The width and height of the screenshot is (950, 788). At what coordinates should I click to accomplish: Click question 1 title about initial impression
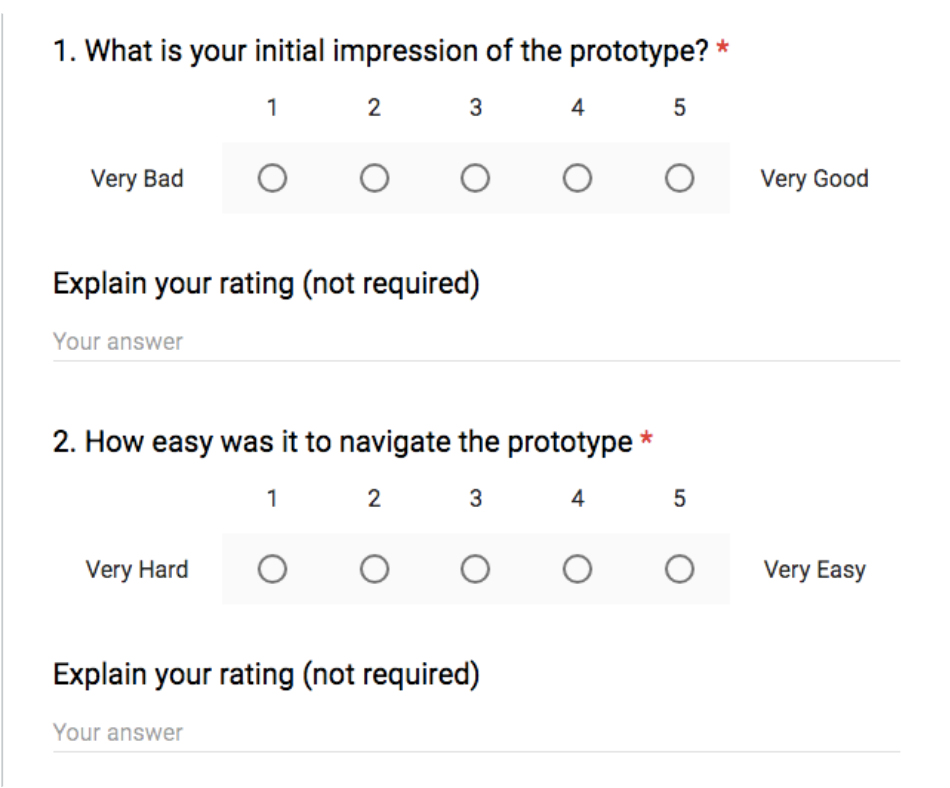tap(380, 51)
